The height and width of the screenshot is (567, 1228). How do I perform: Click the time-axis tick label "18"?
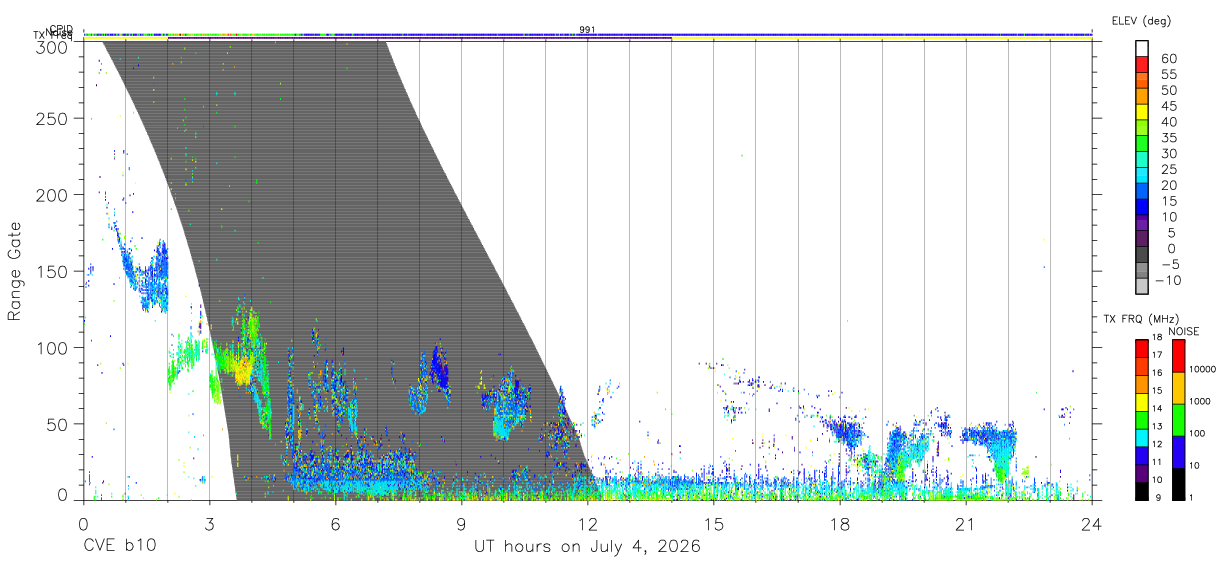tap(840, 525)
